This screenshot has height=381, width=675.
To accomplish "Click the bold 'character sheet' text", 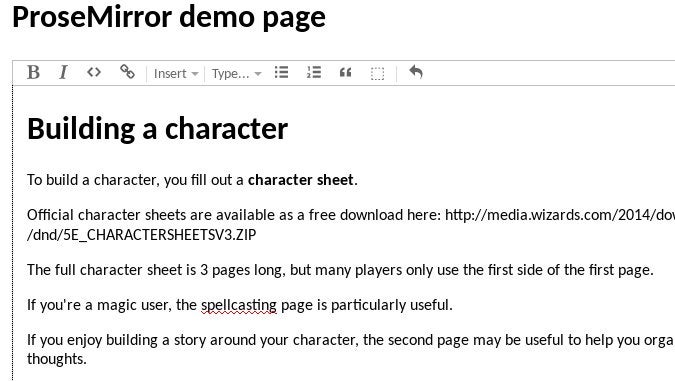I will 300,180.
